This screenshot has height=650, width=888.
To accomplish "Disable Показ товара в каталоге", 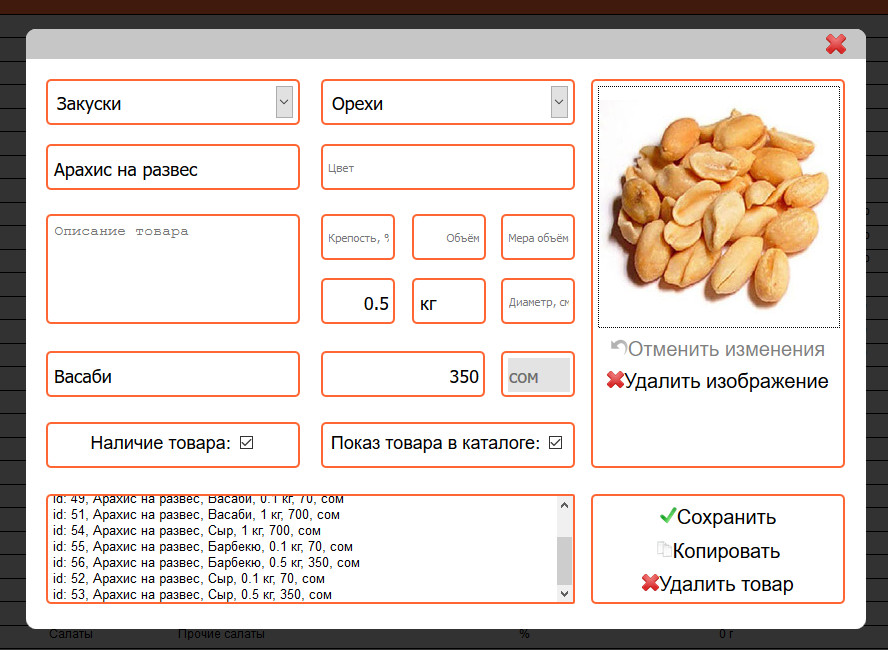I will (x=553, y=442).
